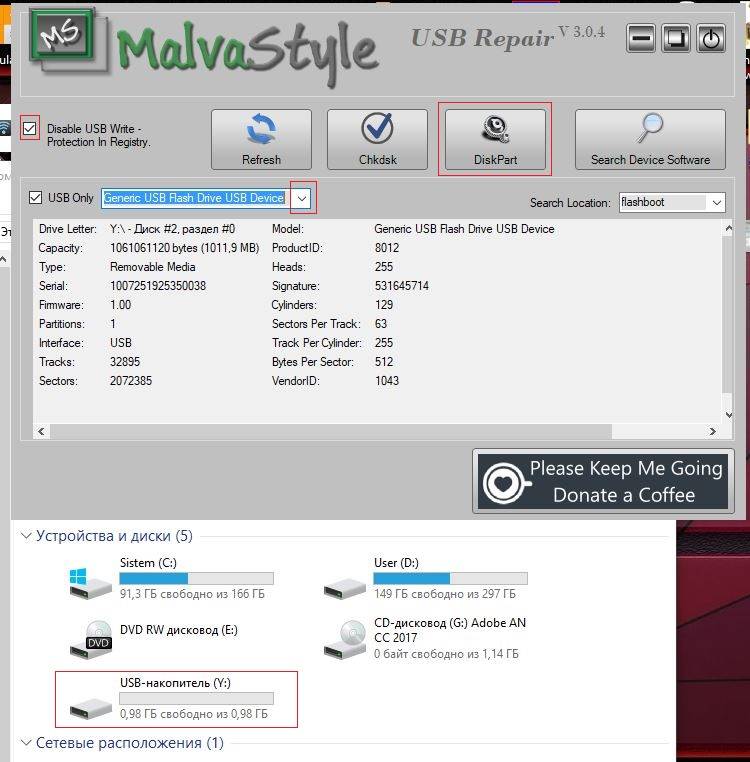This screenshot has height=762, width=750.
Task: Toggle Disable USB Write-Protection checkbox
Action: pos(30,128)
